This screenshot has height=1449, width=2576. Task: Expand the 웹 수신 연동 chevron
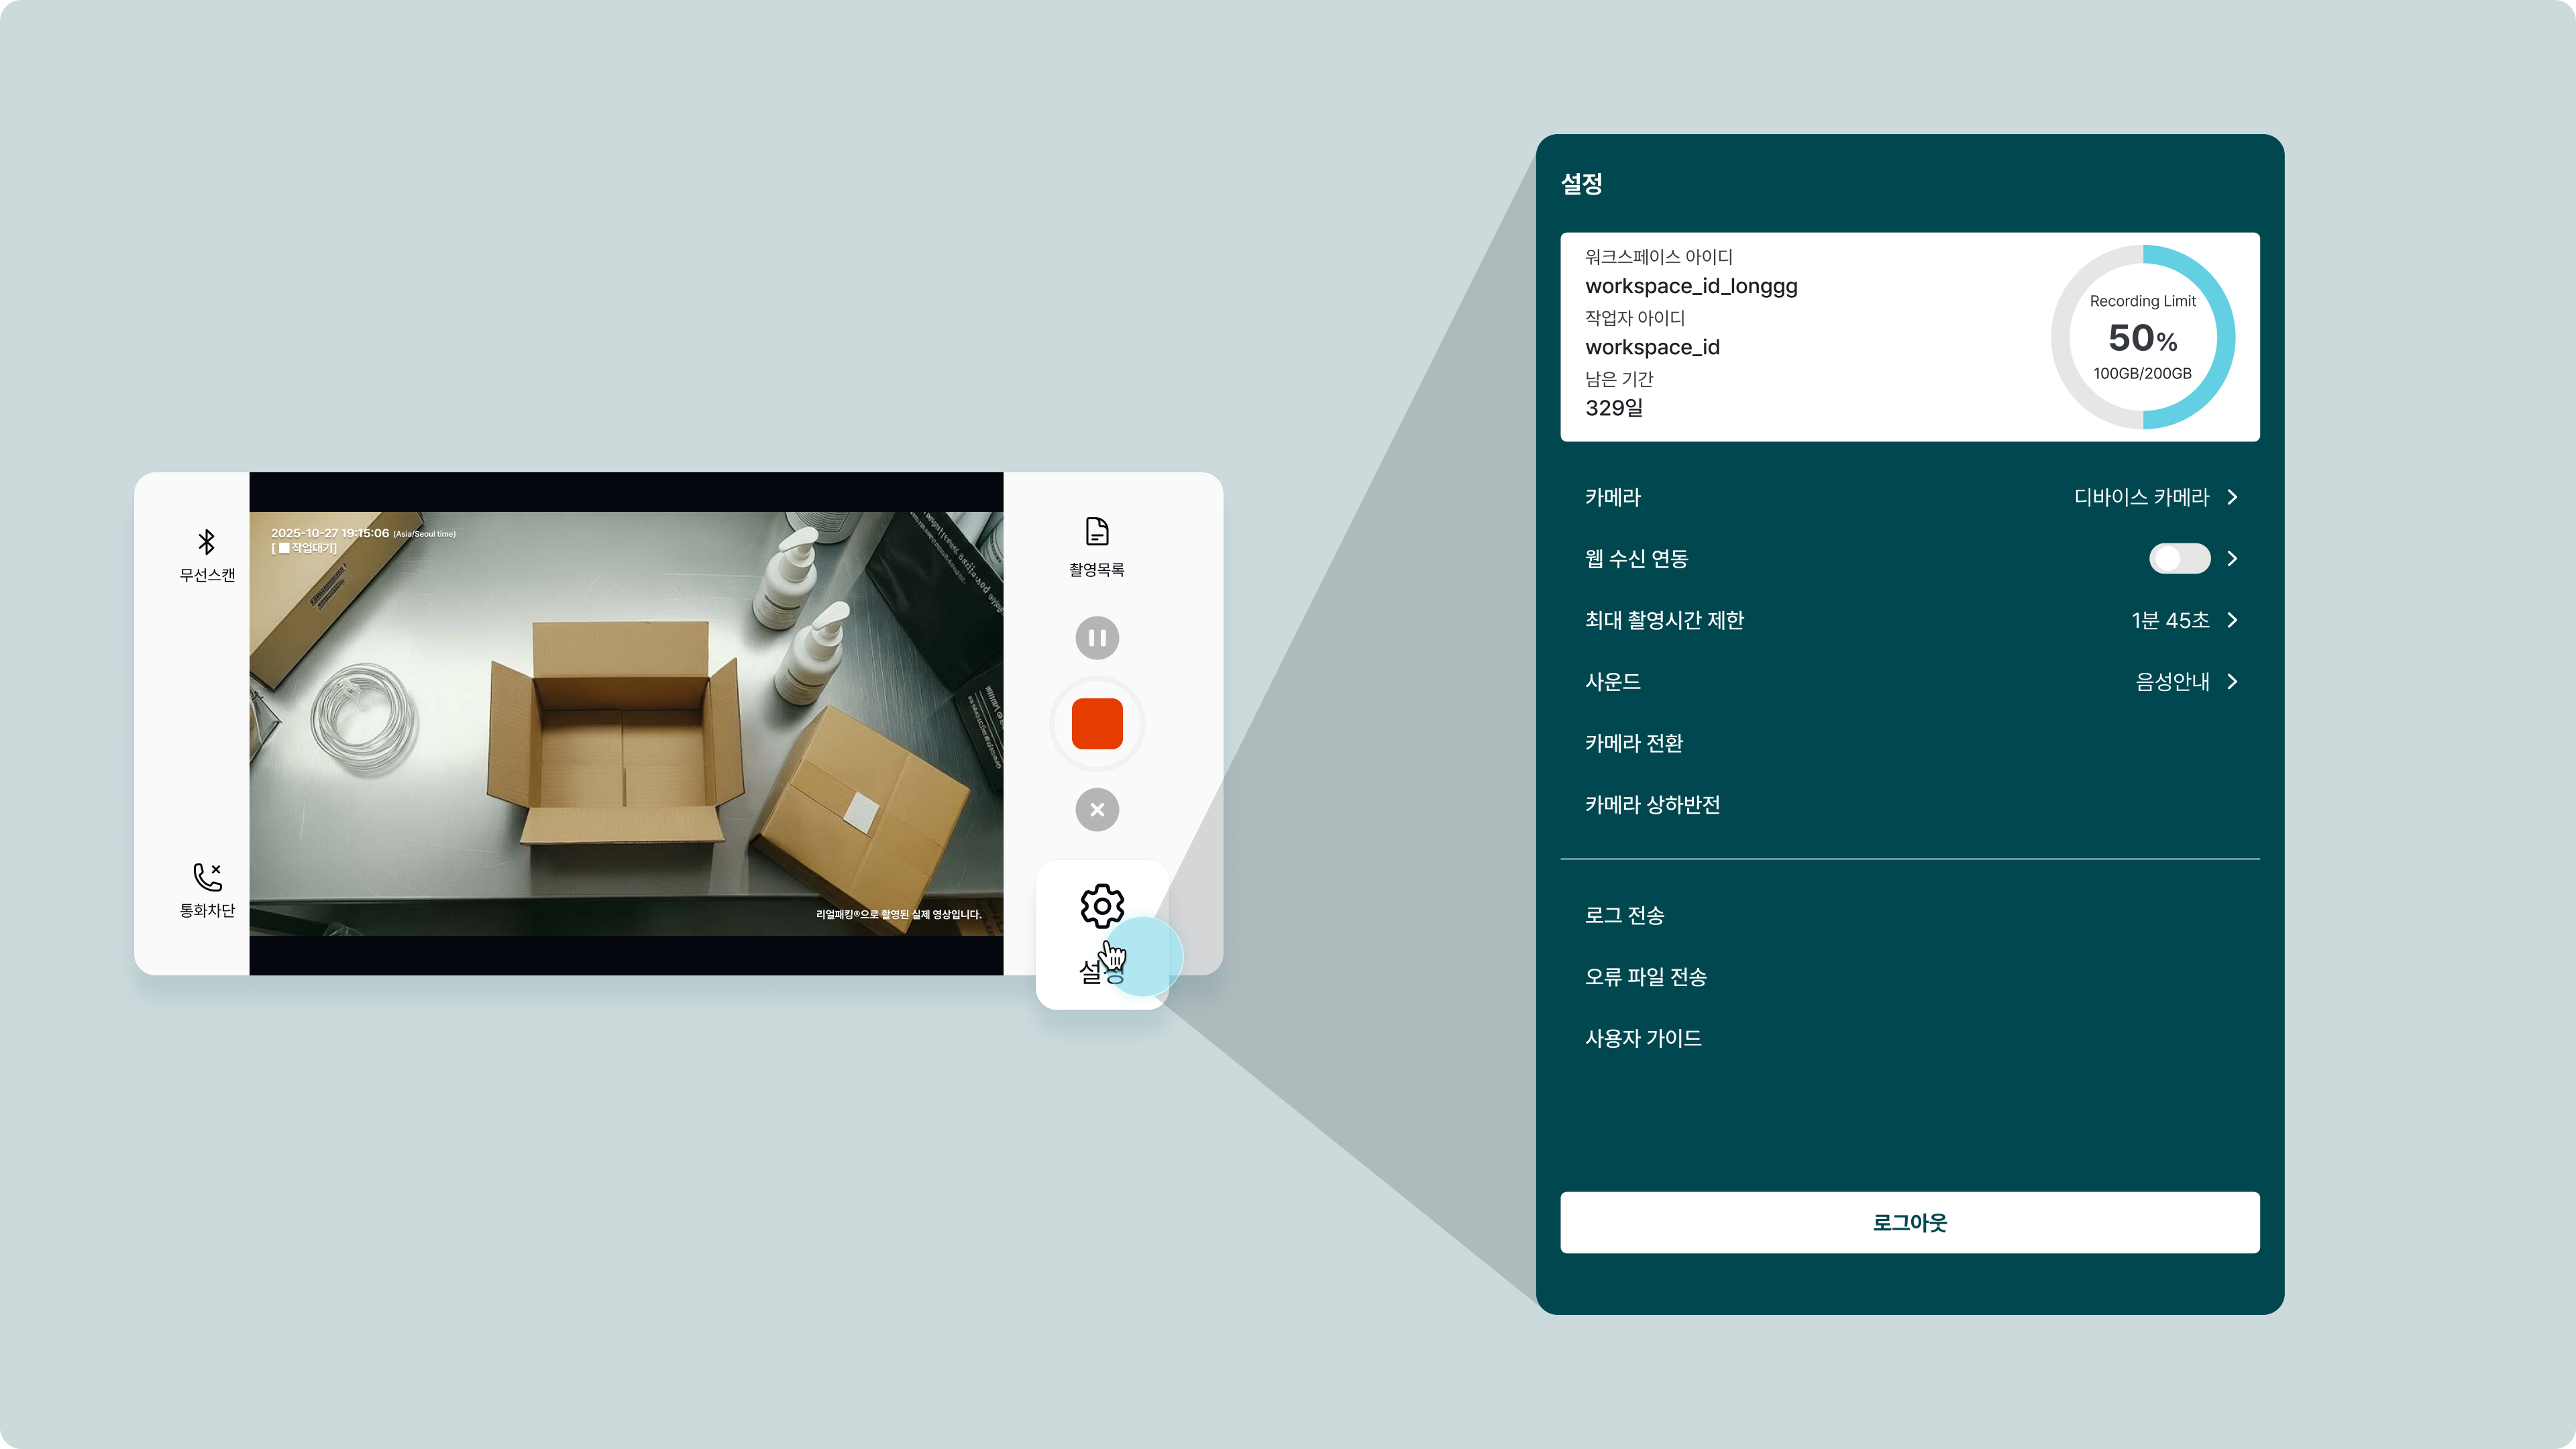2233,558
